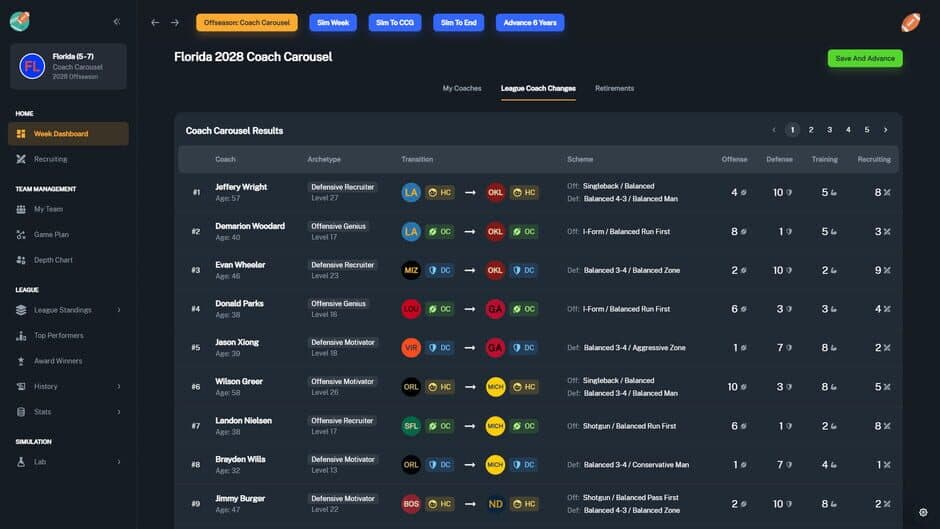Screen dimensions: 940x529
Task: Go to next page of carousel results
Action: click(885, 130)
